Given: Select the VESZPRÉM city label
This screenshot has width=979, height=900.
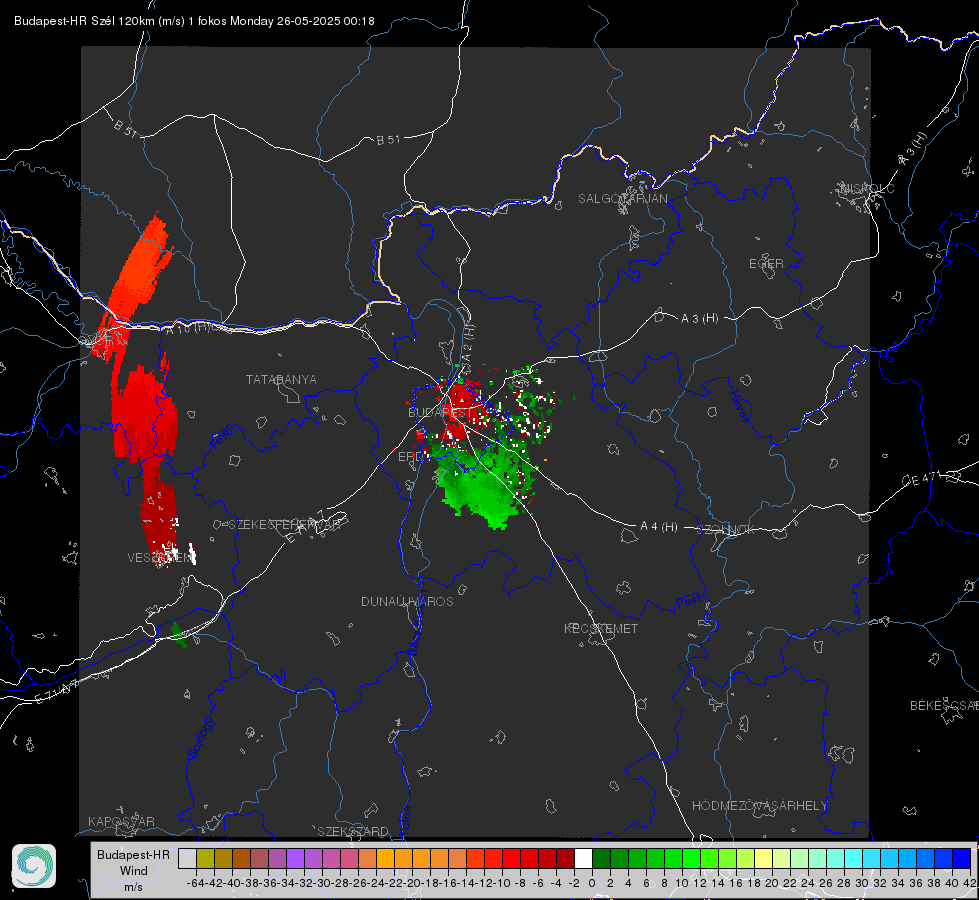Looking at the screenshot, I should pyautogui.click(x=159, y=558).
